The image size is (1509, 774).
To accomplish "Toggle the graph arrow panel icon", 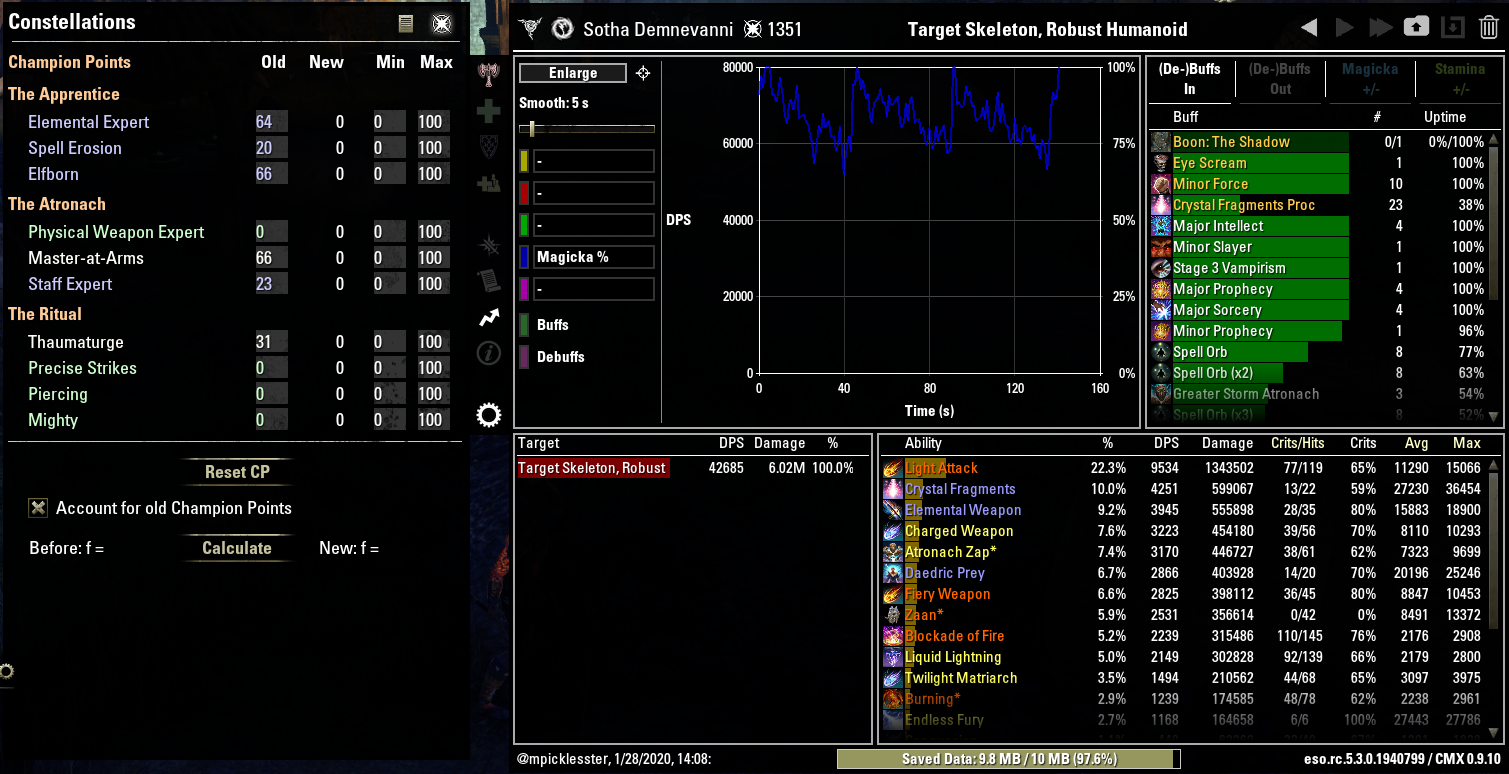I will pyautogui.click(x=488, y=318).
